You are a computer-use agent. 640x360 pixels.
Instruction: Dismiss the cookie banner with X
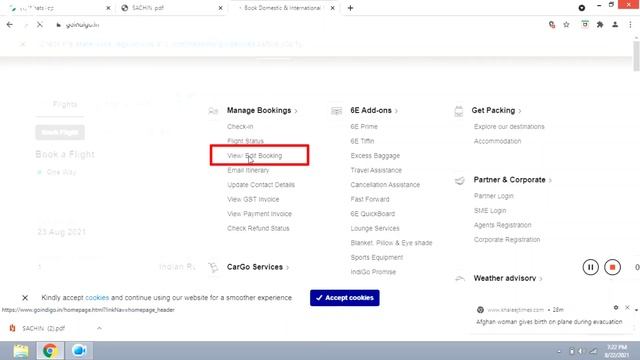25,298
